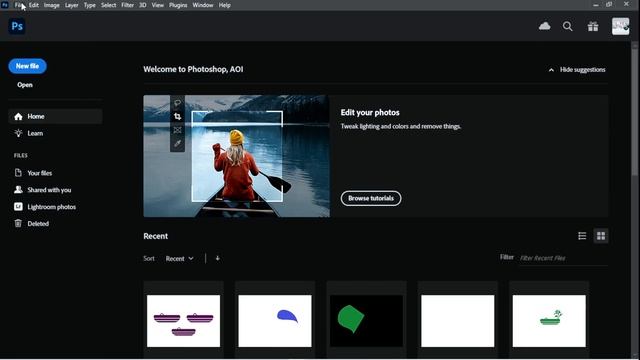Open the Help menu

224,5
